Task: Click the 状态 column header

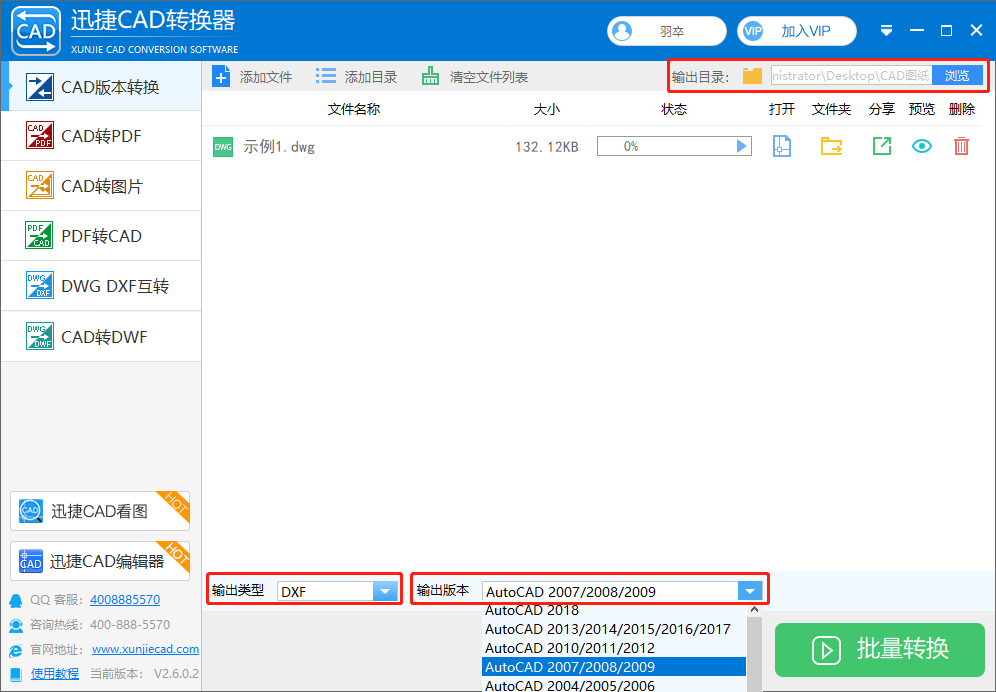Action: [674, 109]
